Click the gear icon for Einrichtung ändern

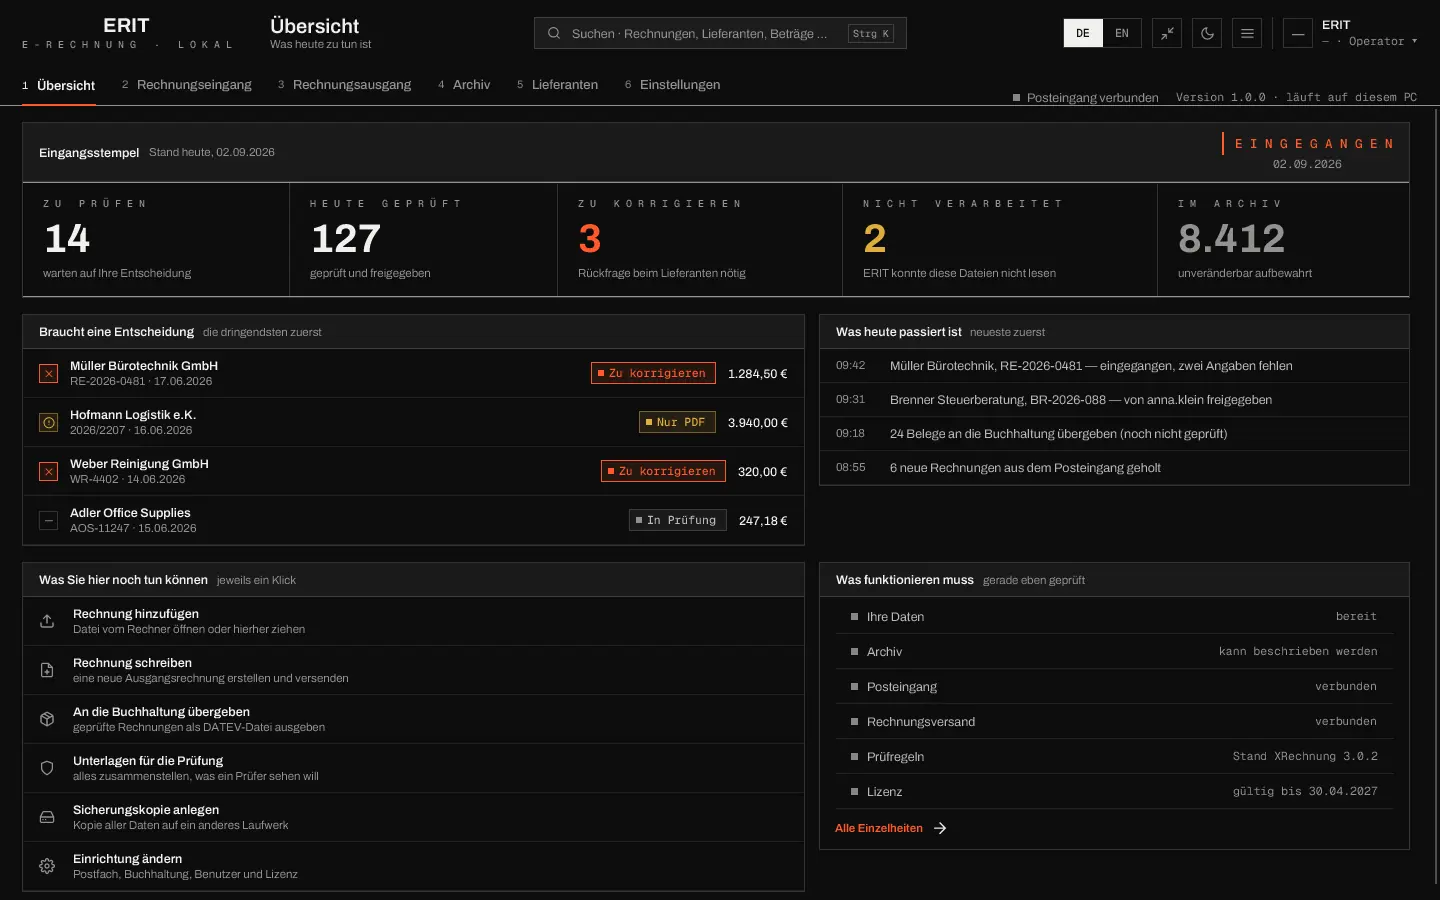pos(47,866)
